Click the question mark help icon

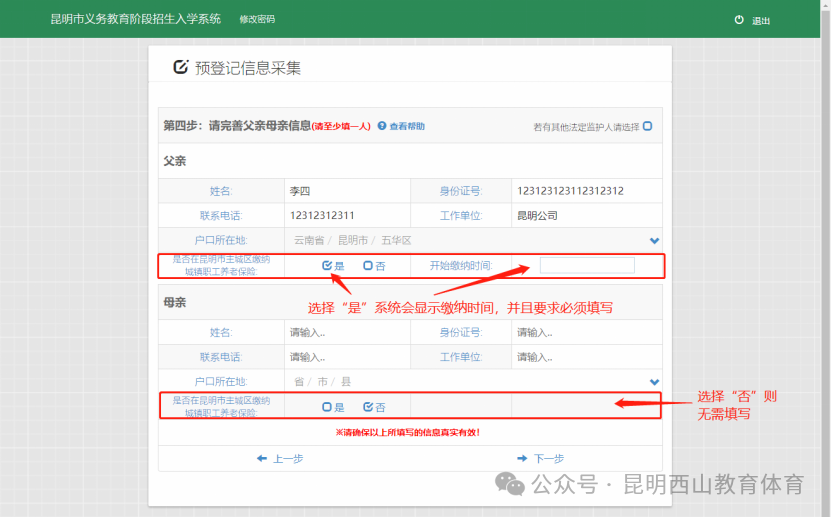pyautogui.click(x=382, y=126)
